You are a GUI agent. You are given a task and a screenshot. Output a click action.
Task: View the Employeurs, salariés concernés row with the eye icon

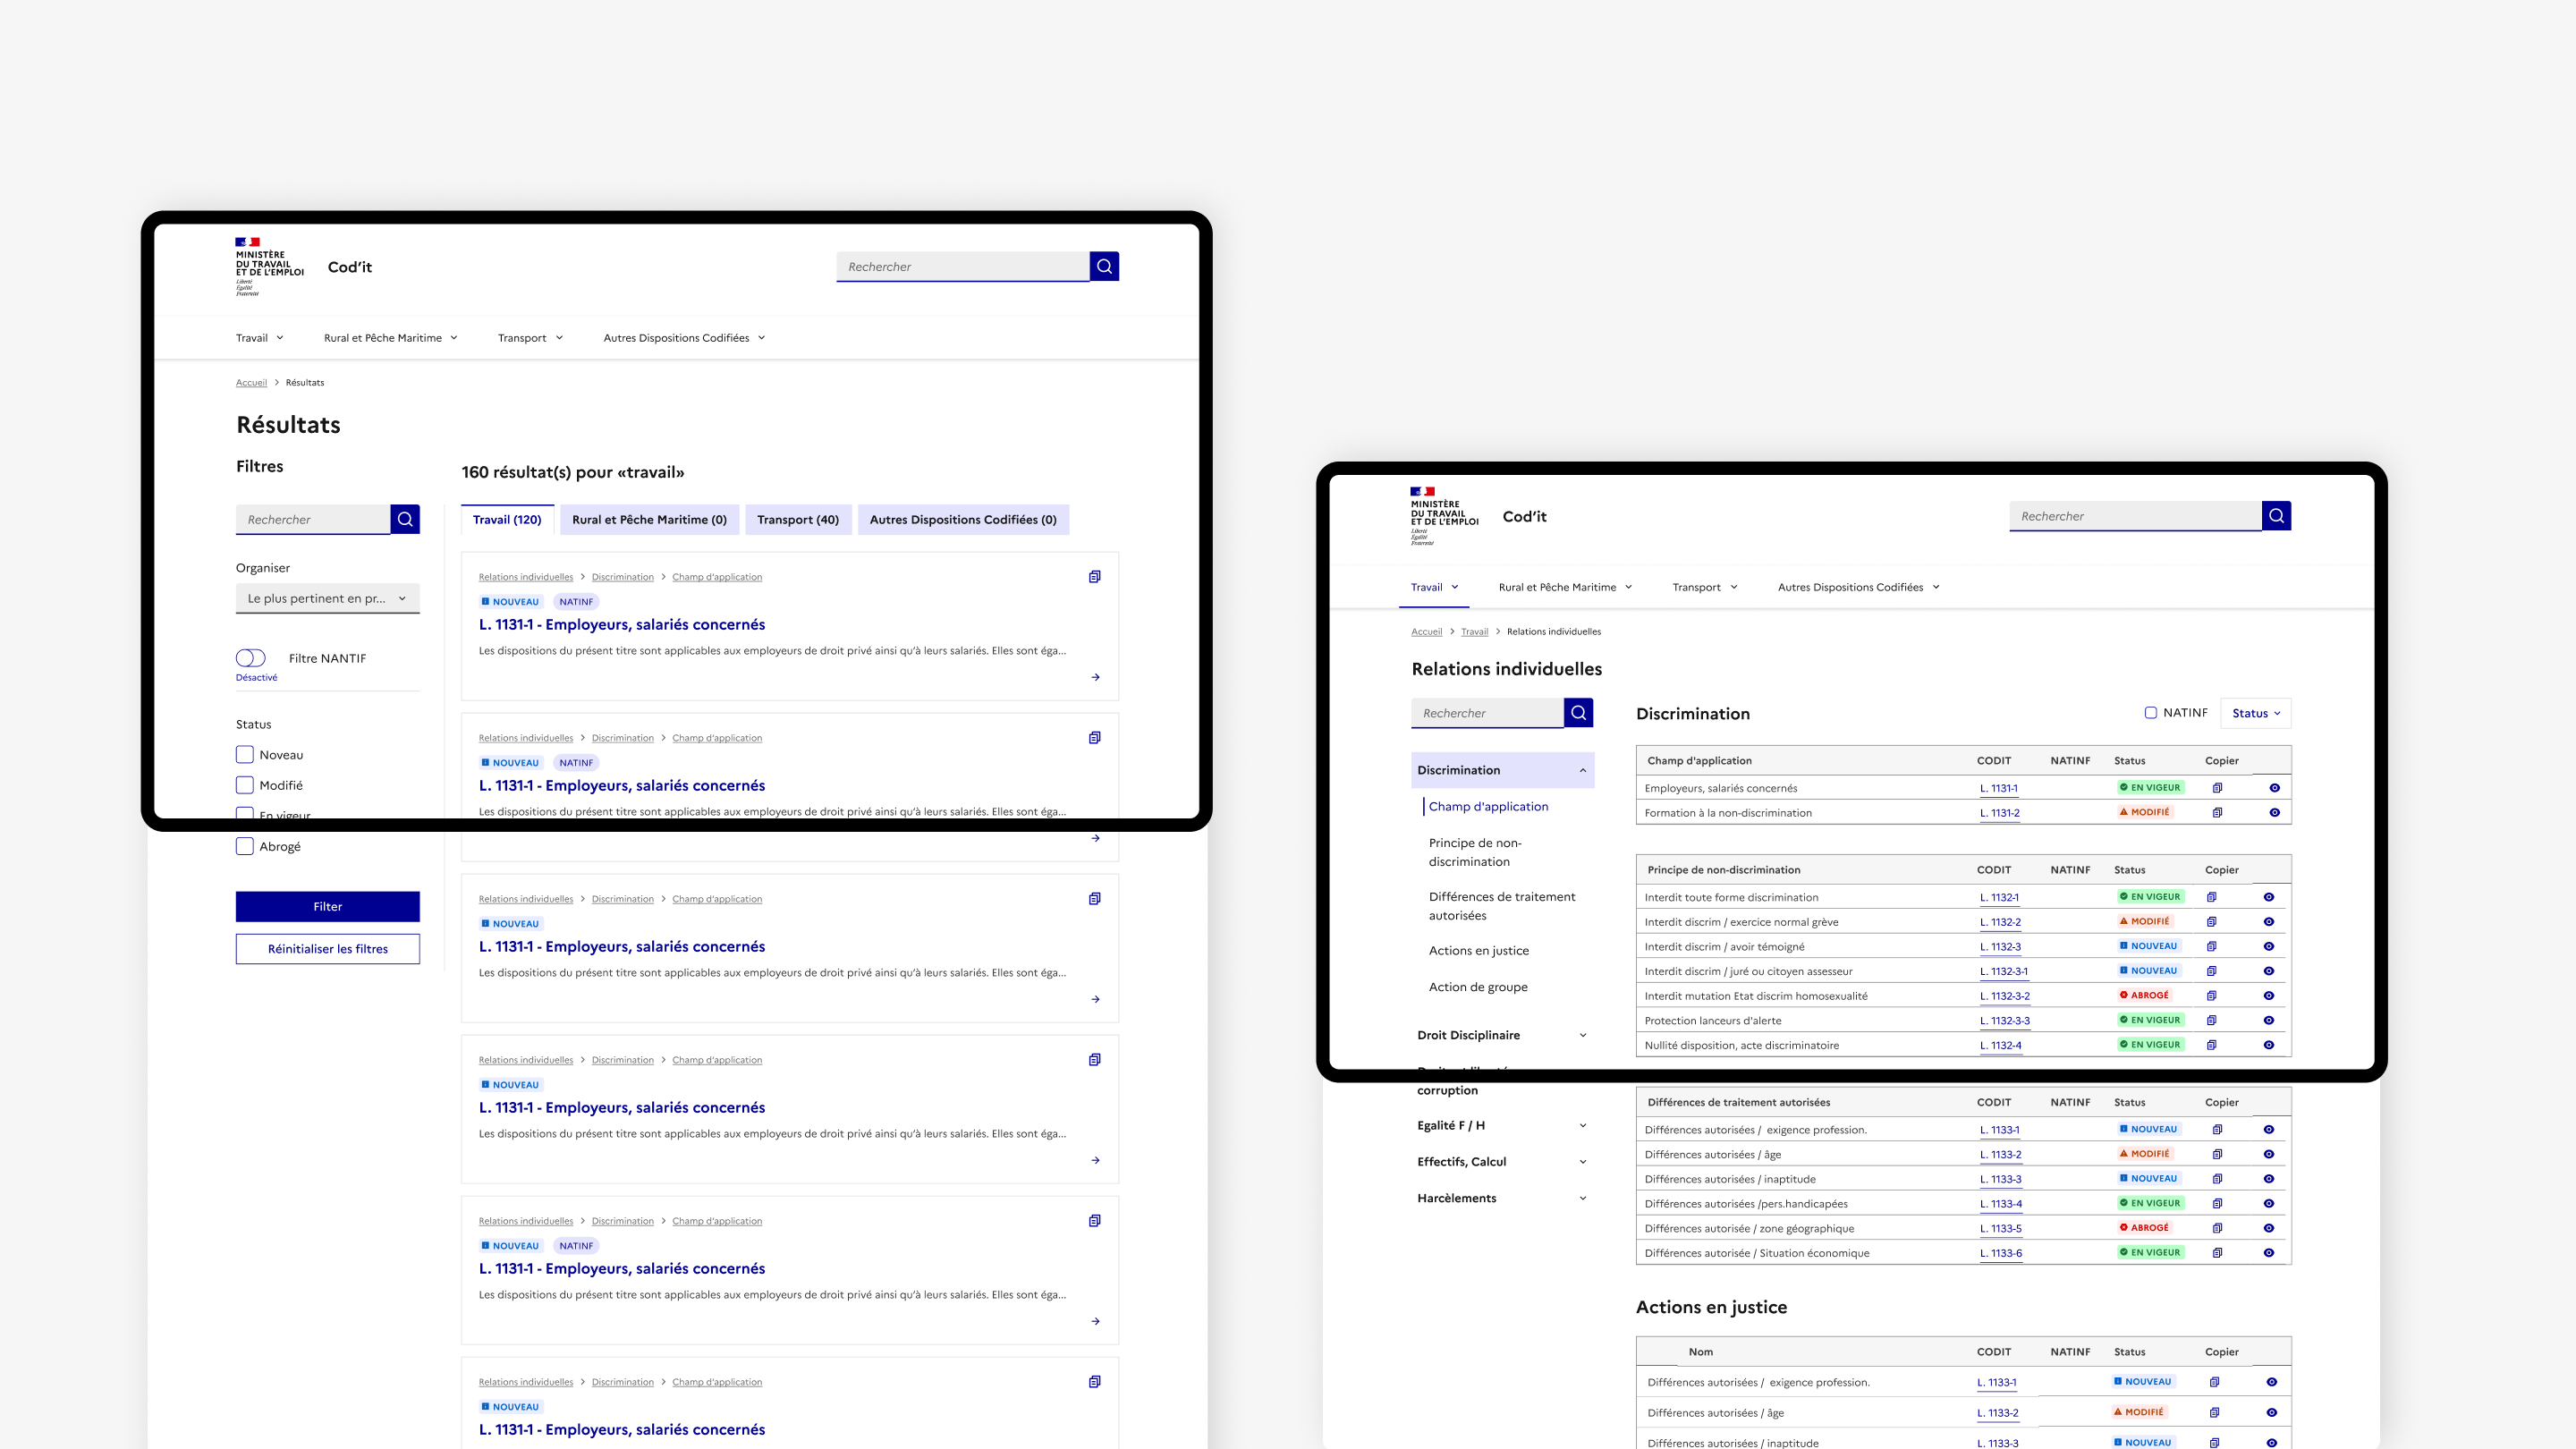[2274, 788]
